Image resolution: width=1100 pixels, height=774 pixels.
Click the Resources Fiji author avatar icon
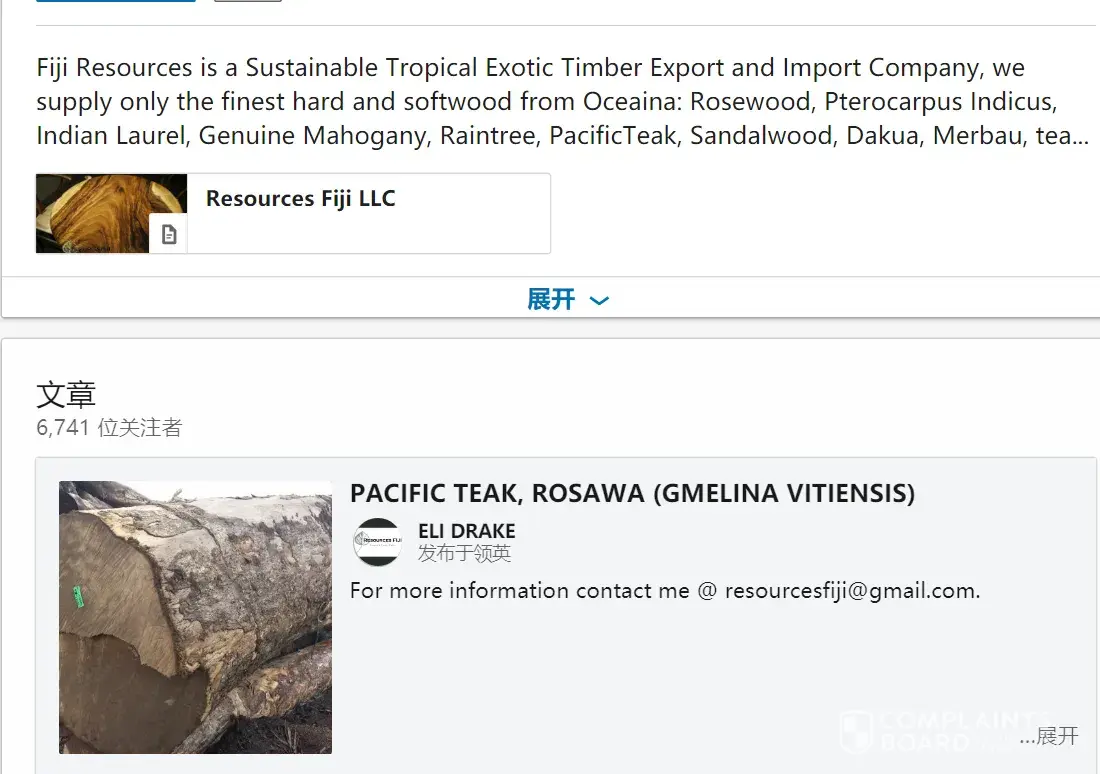pyautogui.click(x=377, y=541)
